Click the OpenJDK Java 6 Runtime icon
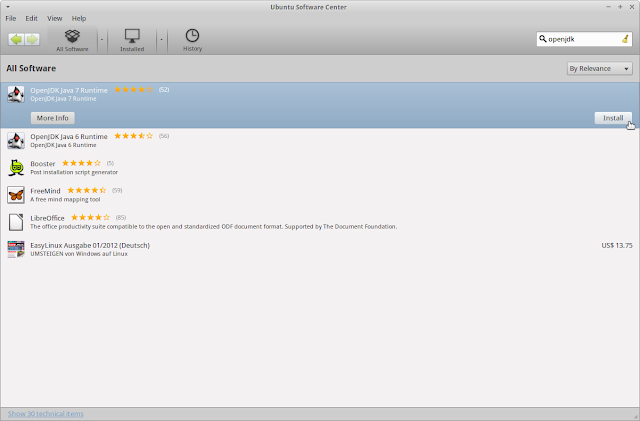640x421 pixels. click(16, 140)
